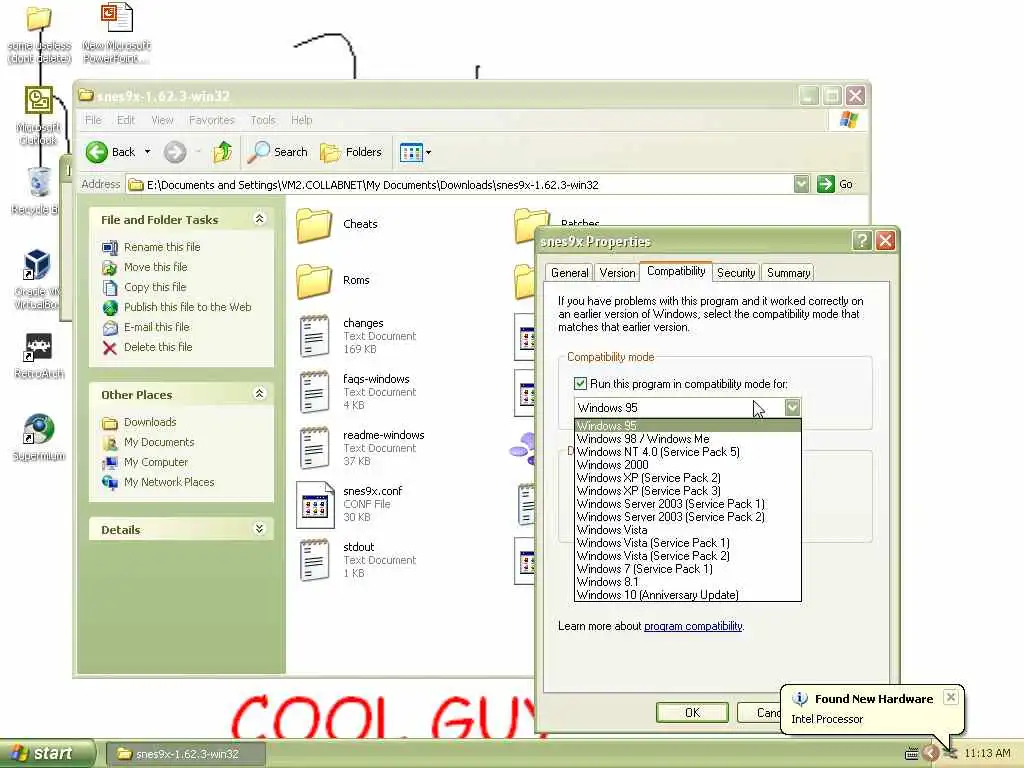
Task: Click the Forward arrow icon in Explorer toolbar
Action: [174, 152]
